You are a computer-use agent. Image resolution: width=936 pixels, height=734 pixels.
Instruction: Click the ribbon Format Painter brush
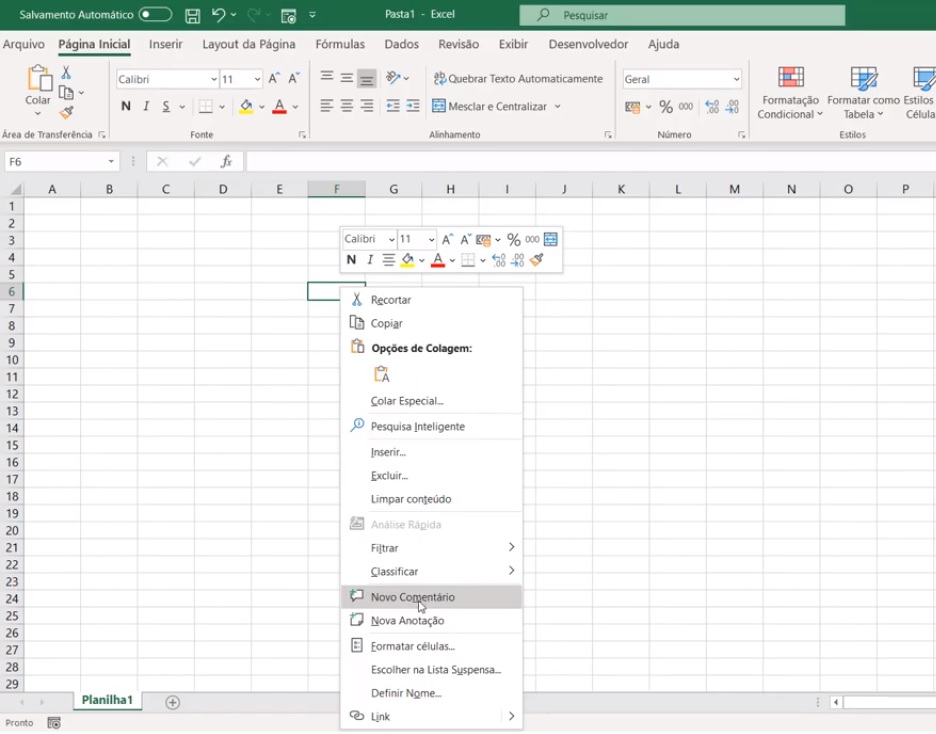[66, 112]
